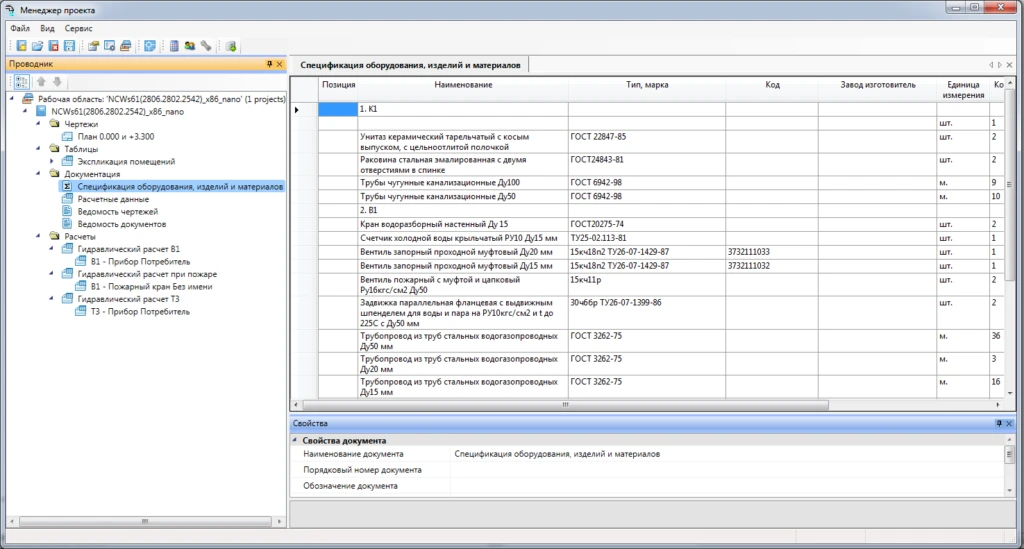Viewport: 1024px width, 549px height.
Task: Open the Сервис menu
Action: click(x=78, y=28)
